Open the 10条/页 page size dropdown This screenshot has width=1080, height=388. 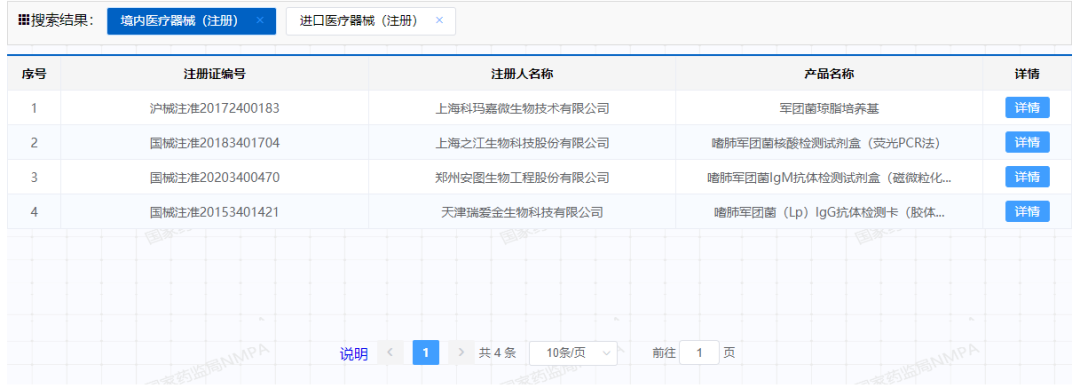573,353
